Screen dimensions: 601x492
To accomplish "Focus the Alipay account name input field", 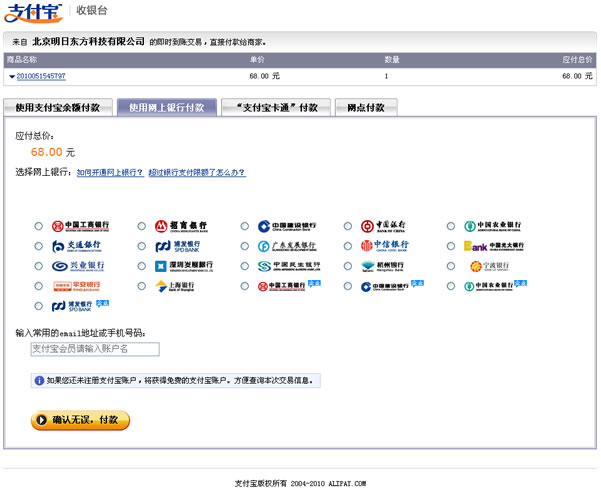I will click(95, 349).
